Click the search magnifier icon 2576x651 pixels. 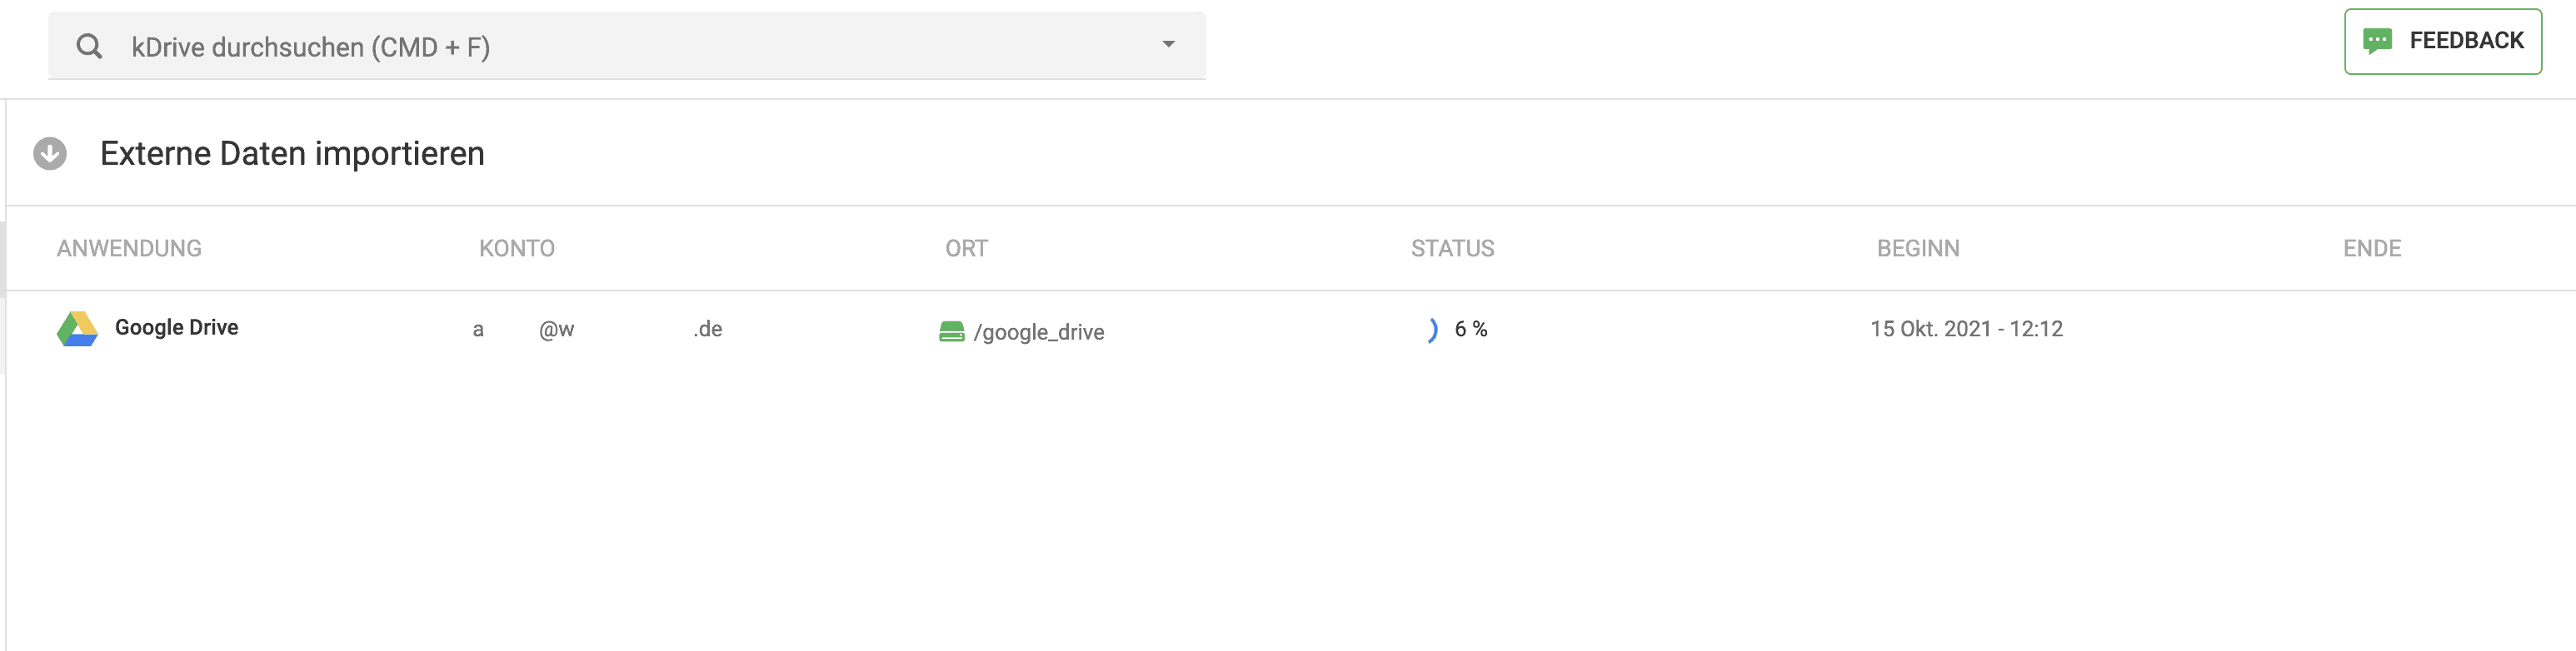pos(89,46)
